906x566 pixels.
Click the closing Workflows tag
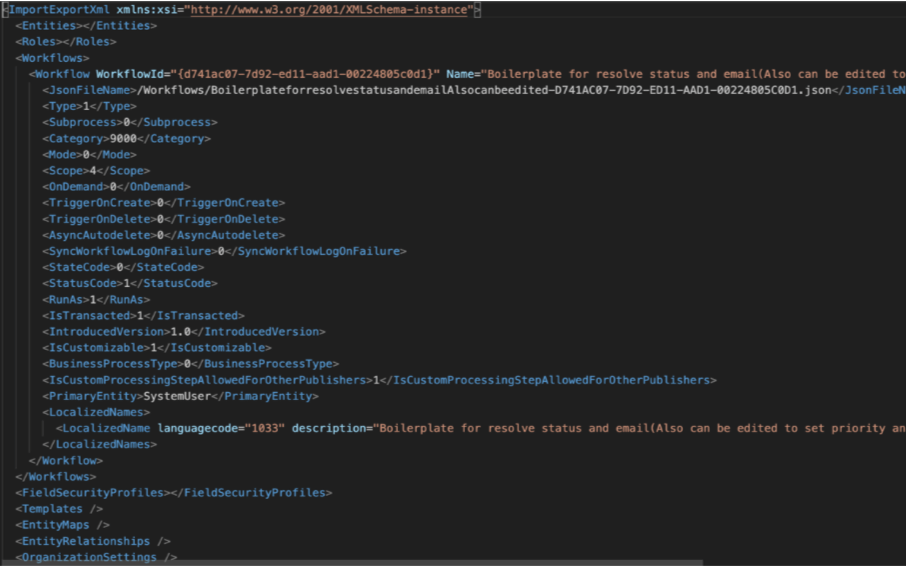point(56,476)
